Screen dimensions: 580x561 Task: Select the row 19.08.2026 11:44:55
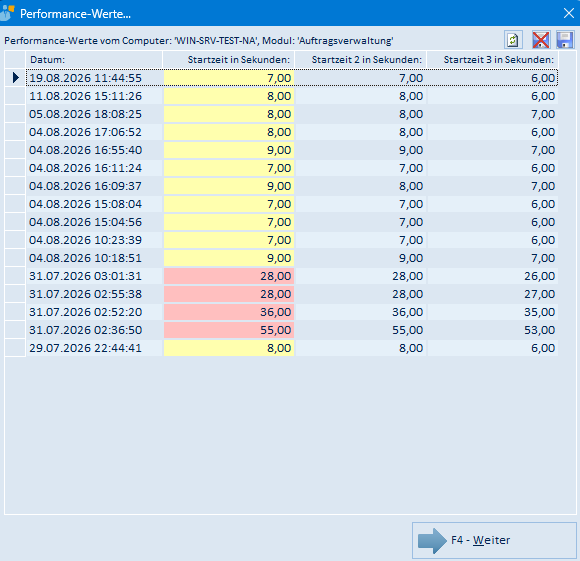[x=292, y=78]
